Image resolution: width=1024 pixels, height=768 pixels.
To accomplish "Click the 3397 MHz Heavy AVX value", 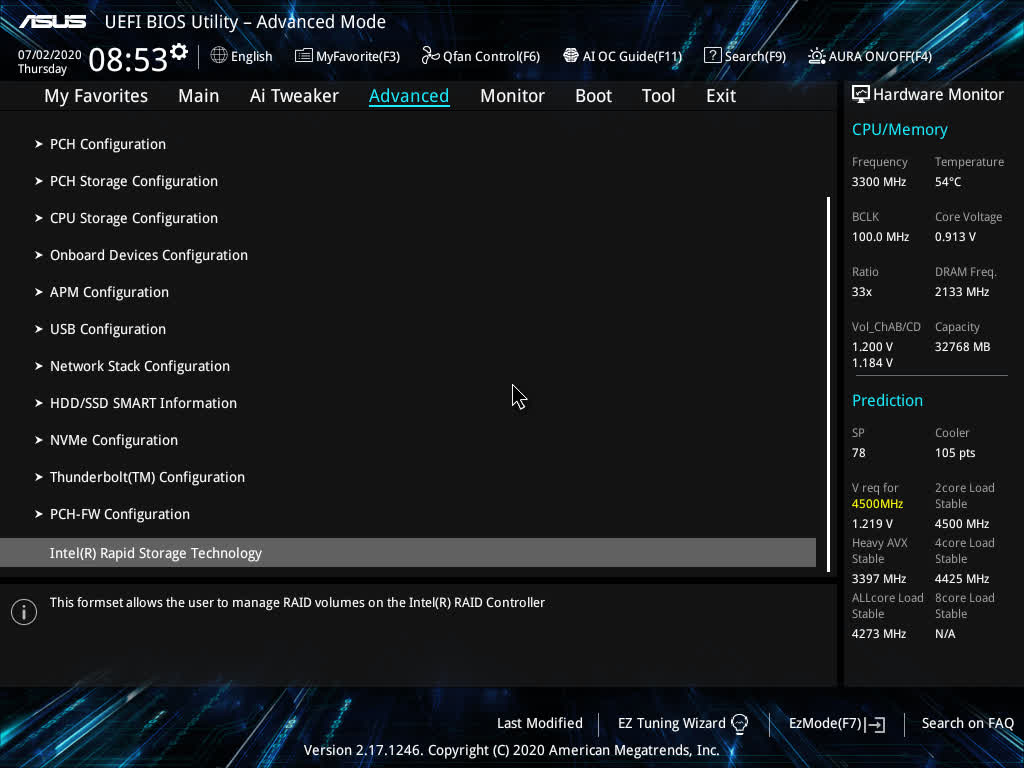I will [x=878, y=579].
